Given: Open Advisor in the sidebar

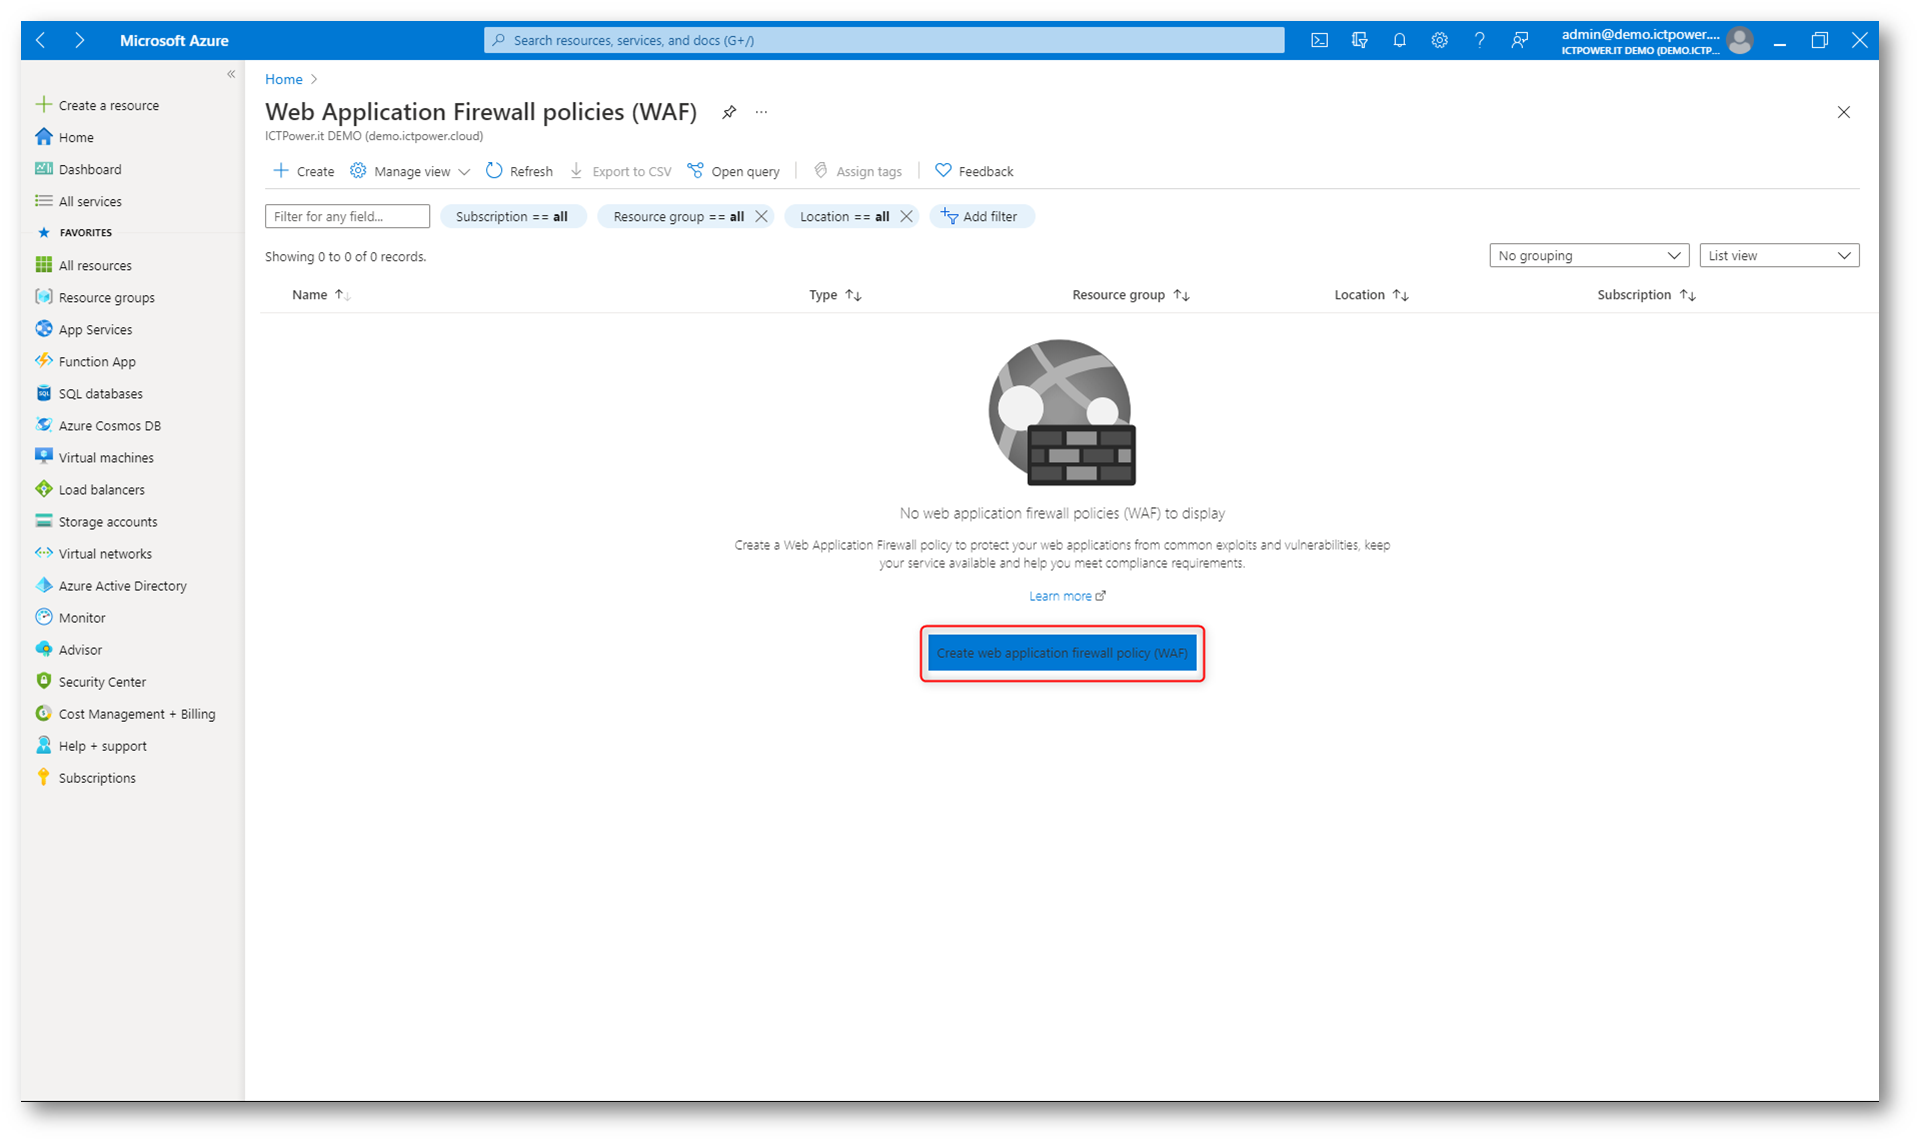Looking at the screenshot, I should 68,649.
